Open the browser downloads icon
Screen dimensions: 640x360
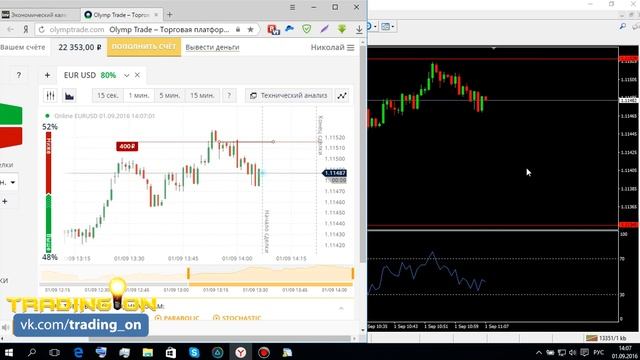click(359, 29)
